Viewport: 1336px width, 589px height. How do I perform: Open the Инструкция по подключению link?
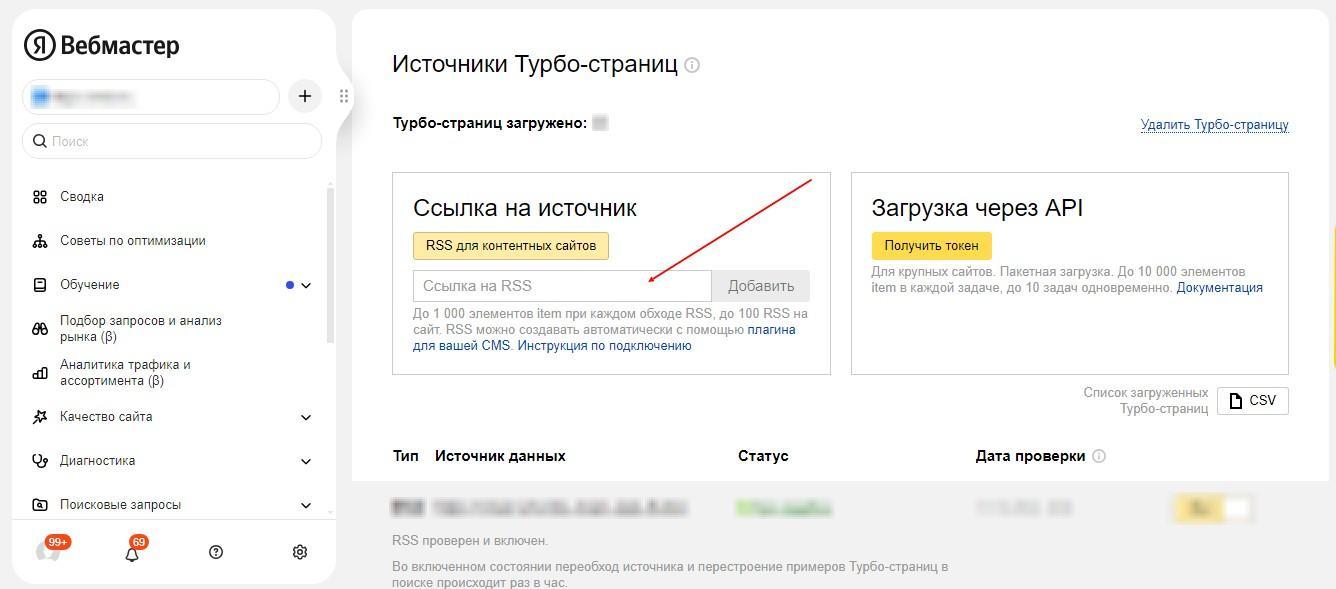pos(604,346)
